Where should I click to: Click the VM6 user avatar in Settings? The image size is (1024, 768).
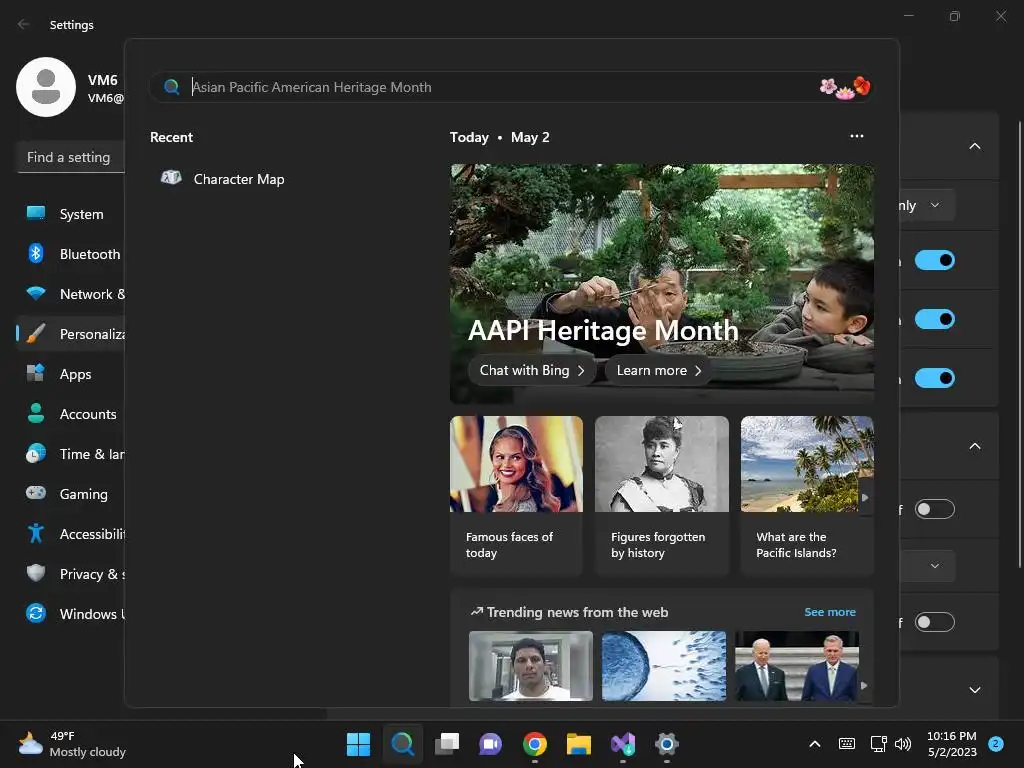[46, 87]
